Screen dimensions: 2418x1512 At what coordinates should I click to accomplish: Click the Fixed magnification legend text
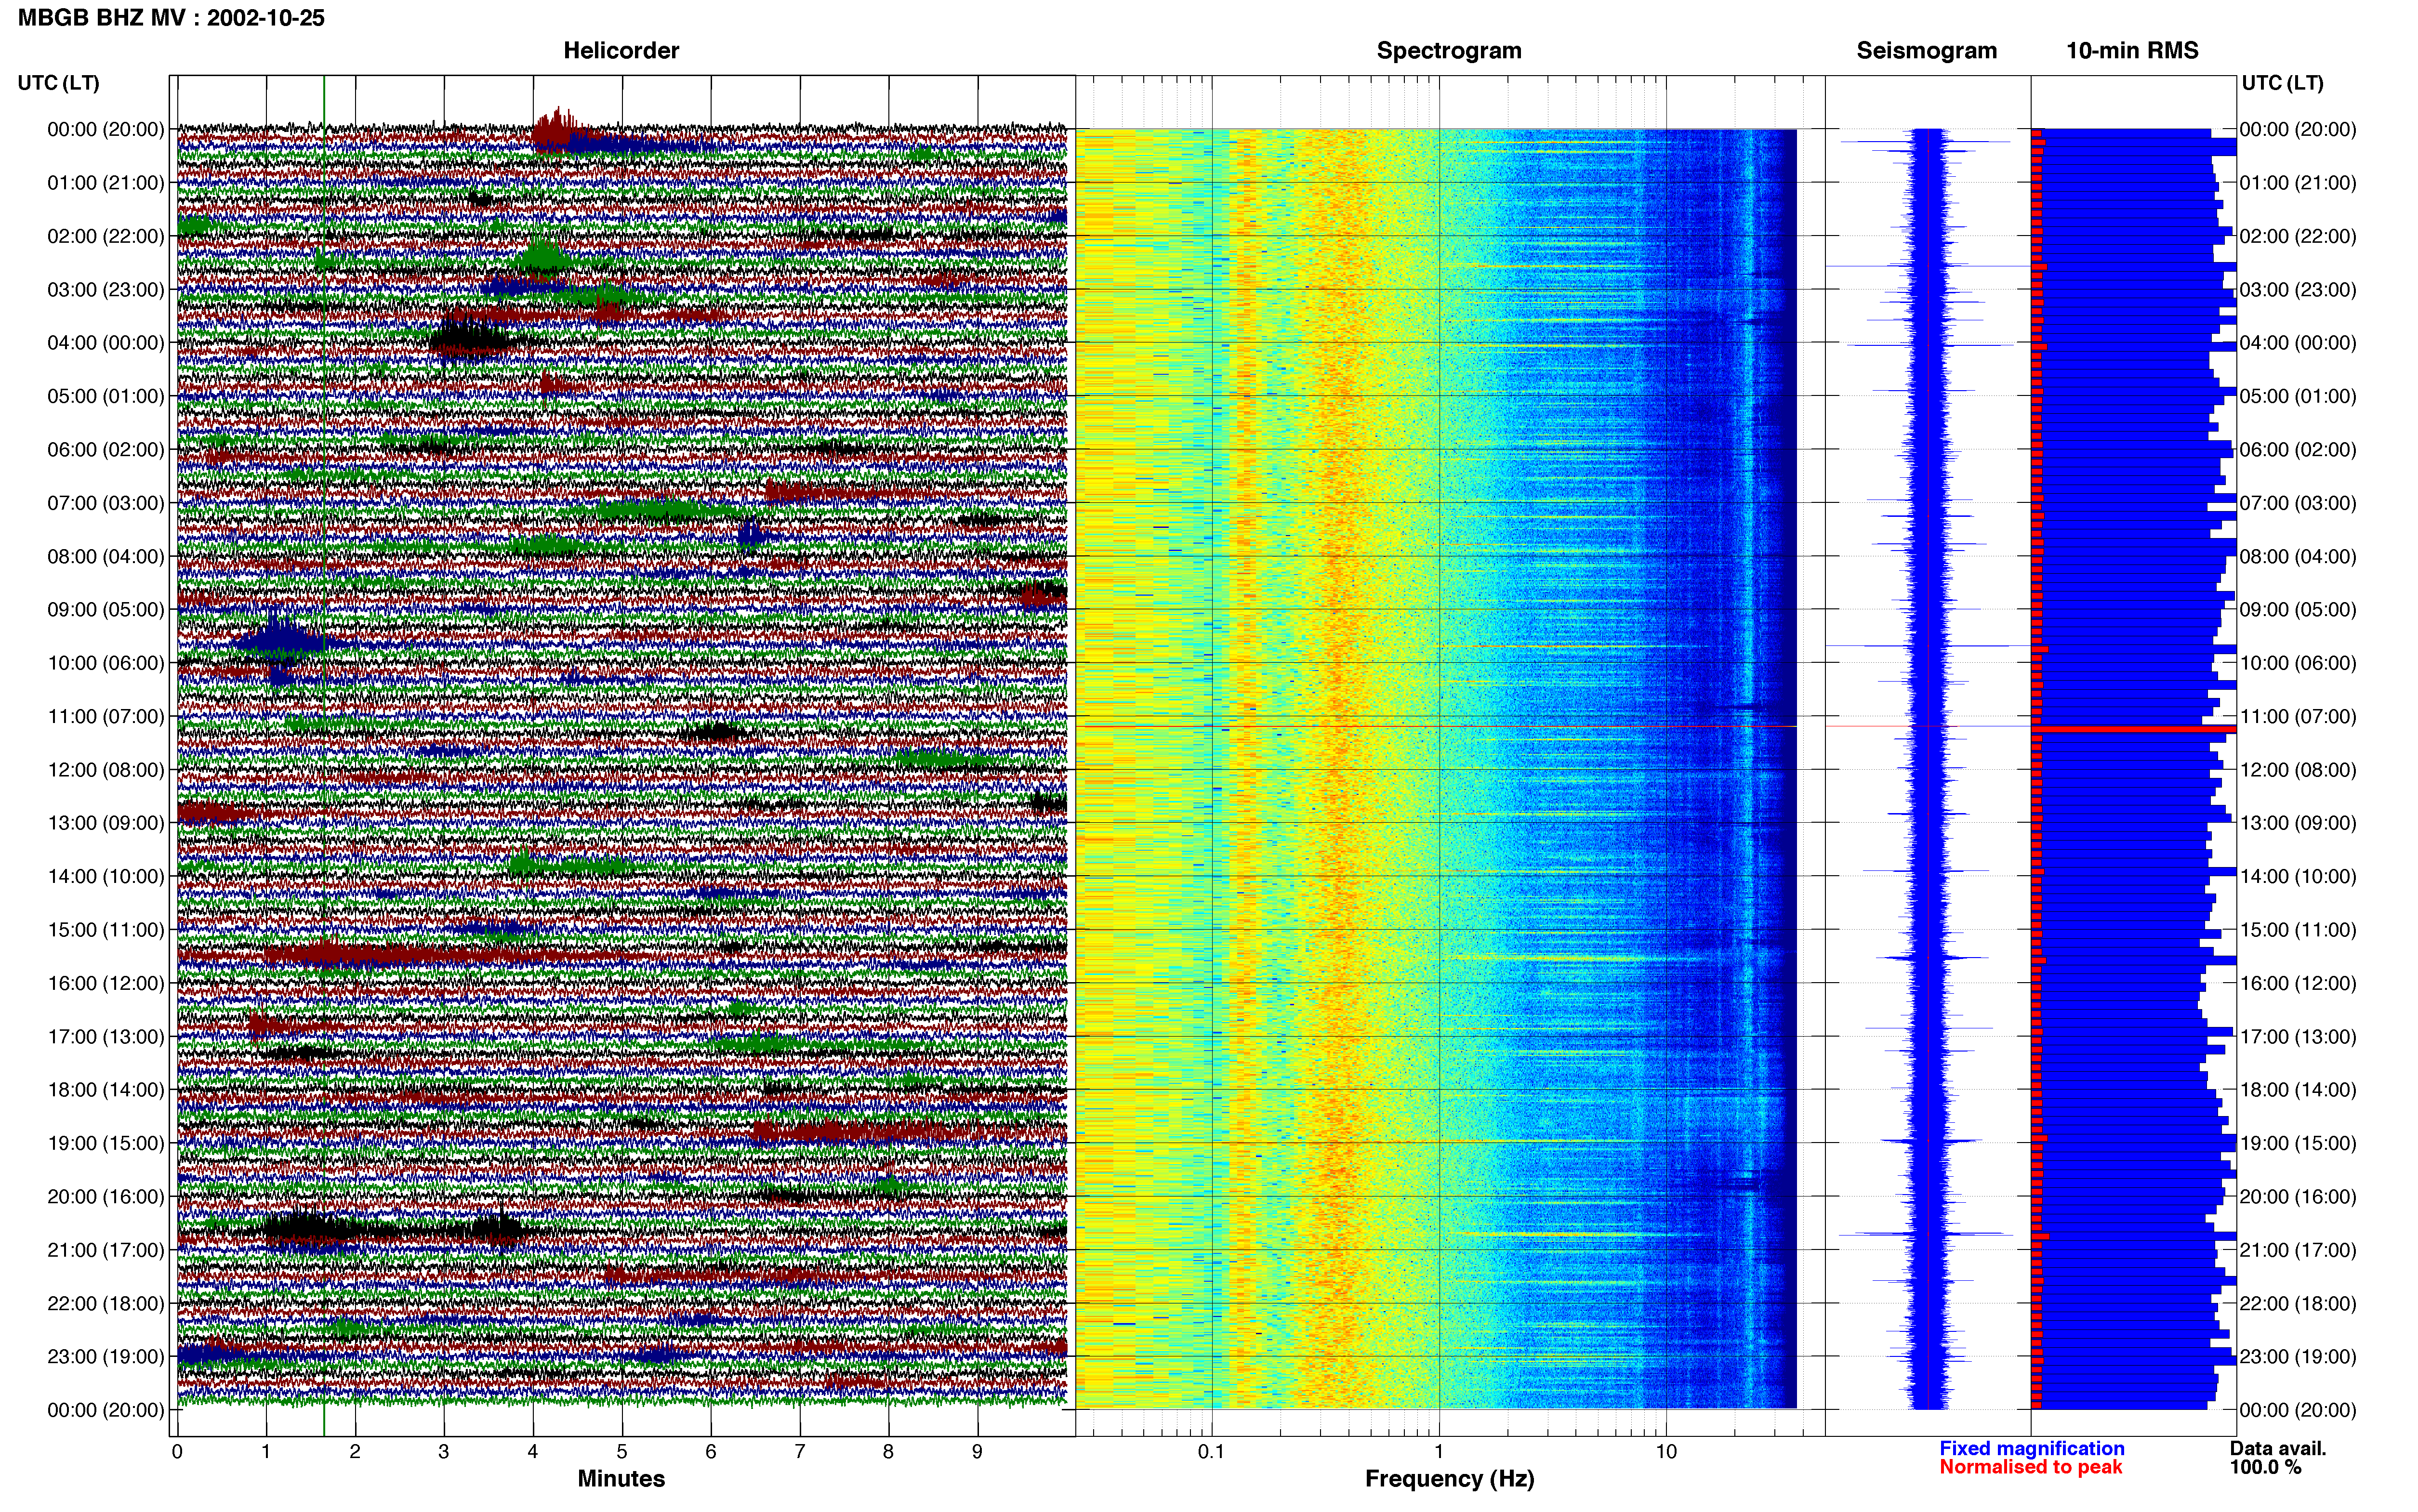click(x=2031, y=1448)
